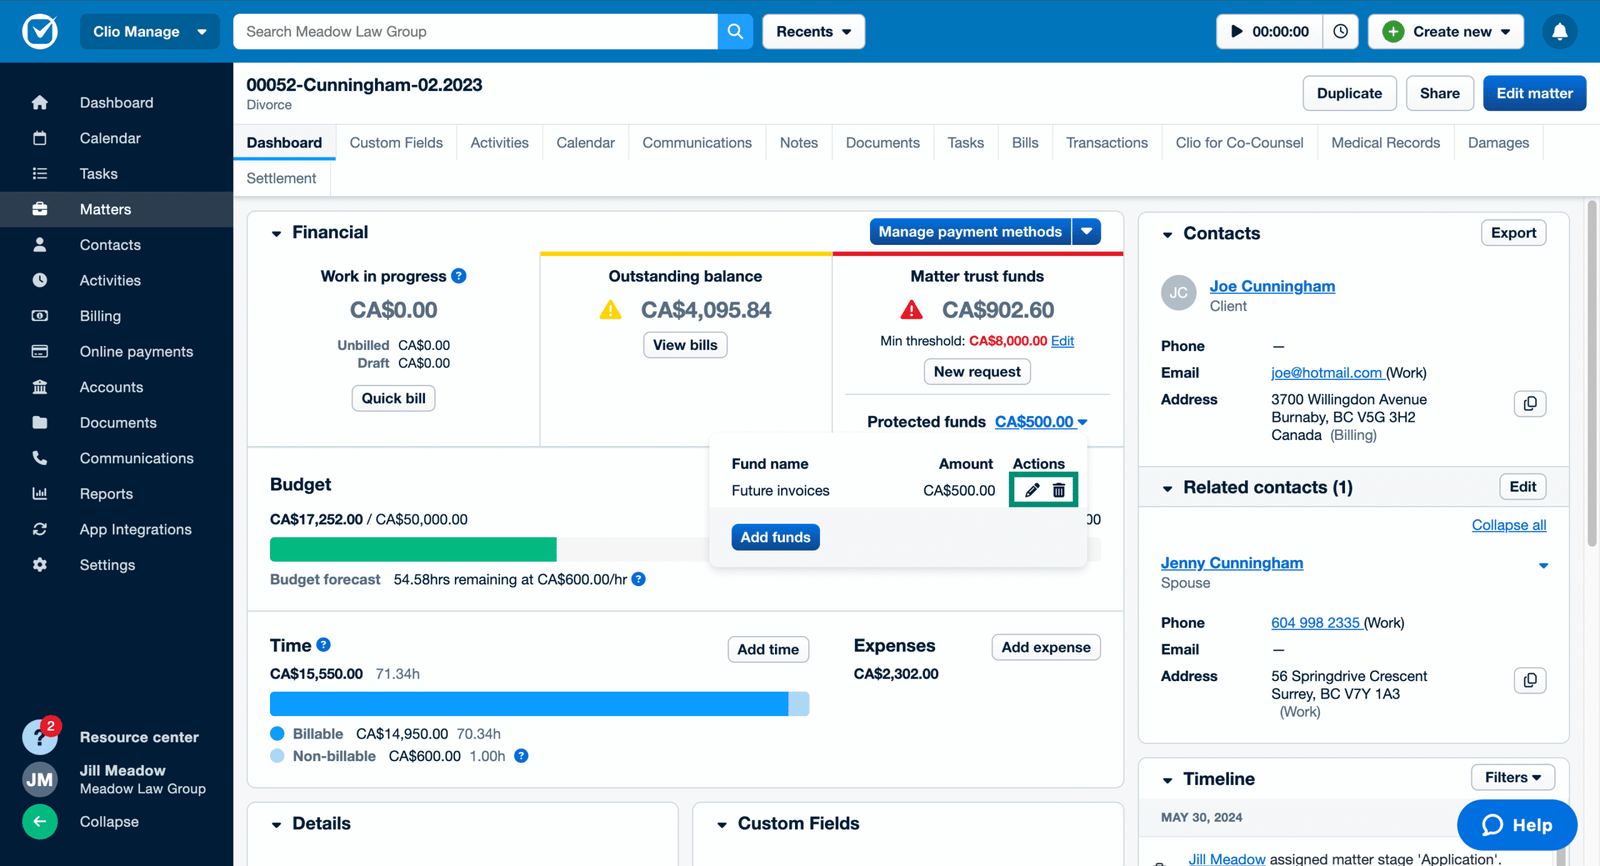Click the Settings gear icon
Viewport: 1600px width, 866px height.
[x=40, y=564]
